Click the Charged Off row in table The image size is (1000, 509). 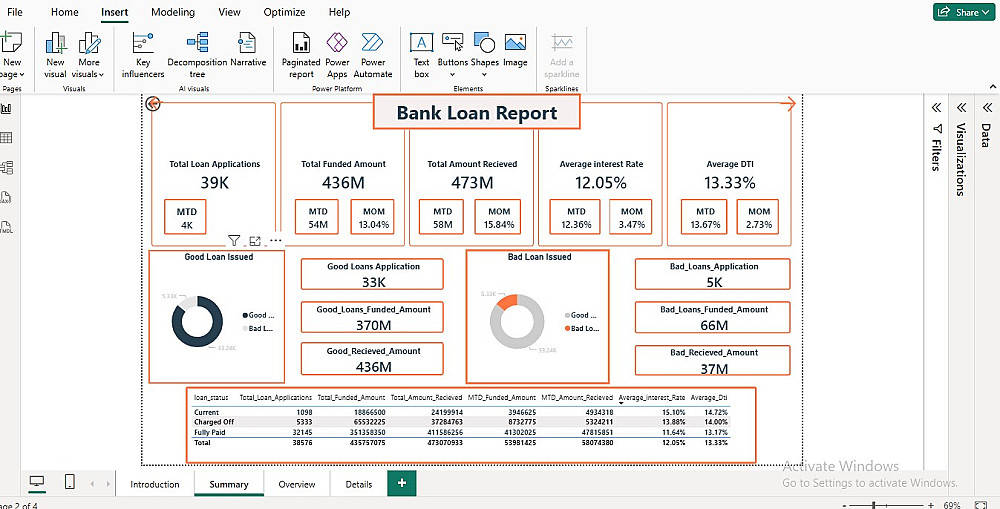pos(461,422)
